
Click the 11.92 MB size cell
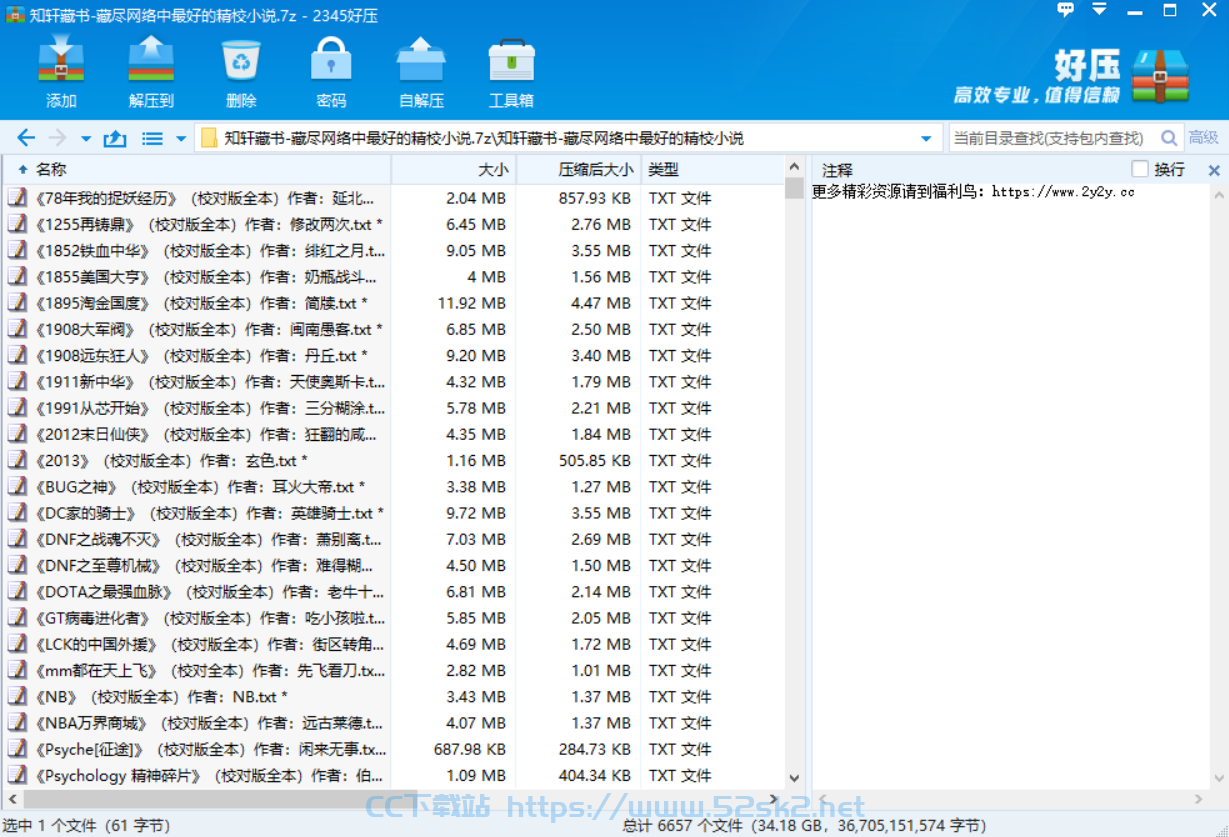[471, 303]
